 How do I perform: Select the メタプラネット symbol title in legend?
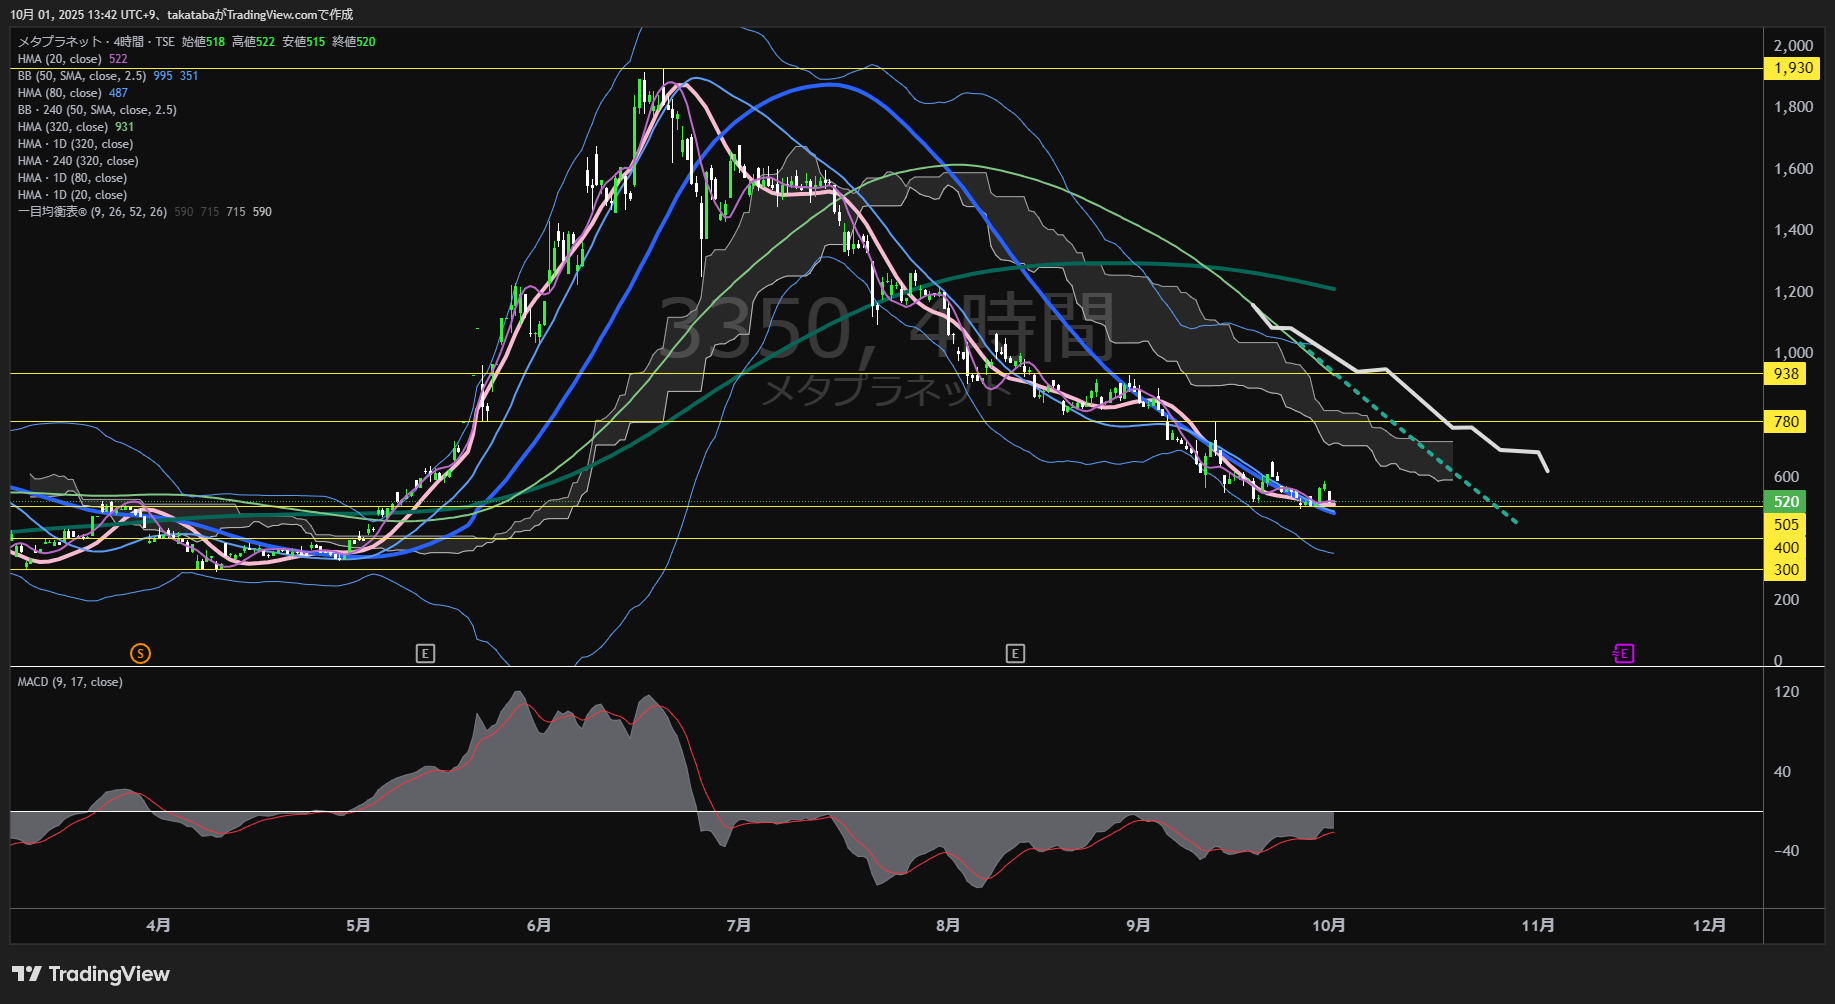60,42
